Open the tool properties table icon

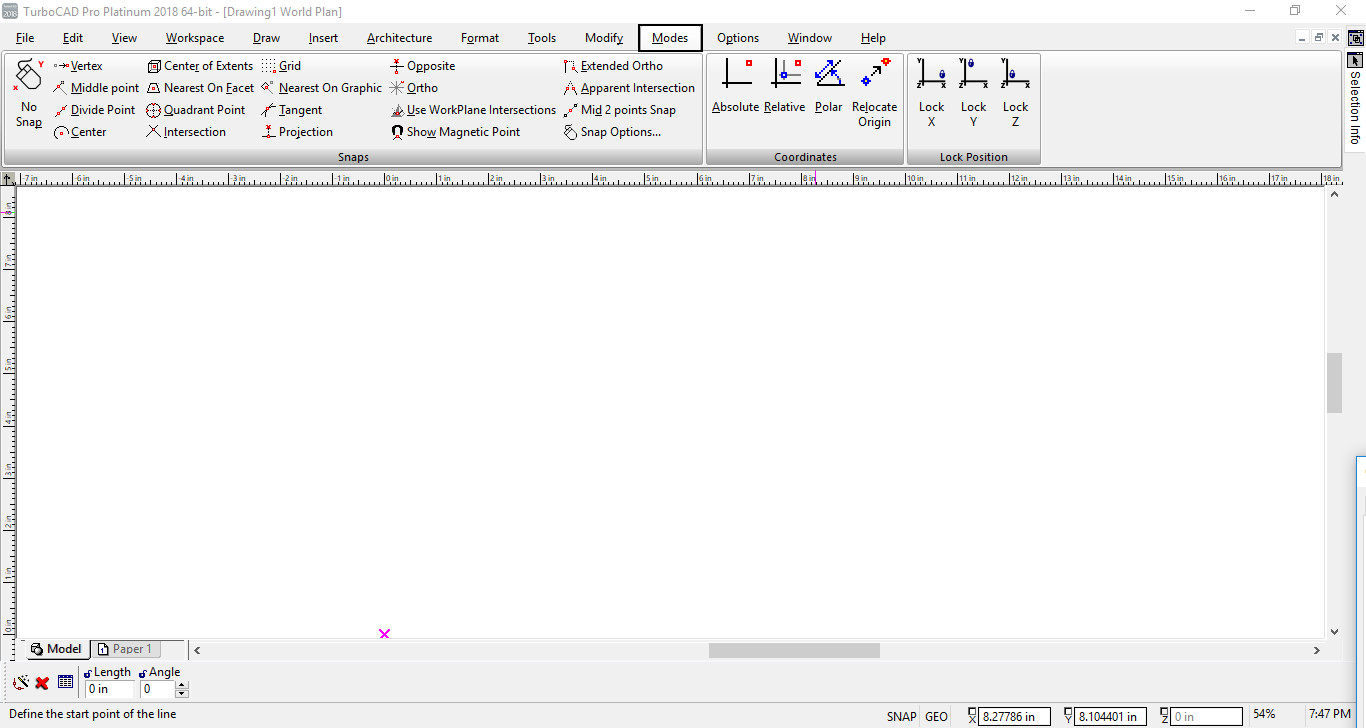click(x=65, y=682)
